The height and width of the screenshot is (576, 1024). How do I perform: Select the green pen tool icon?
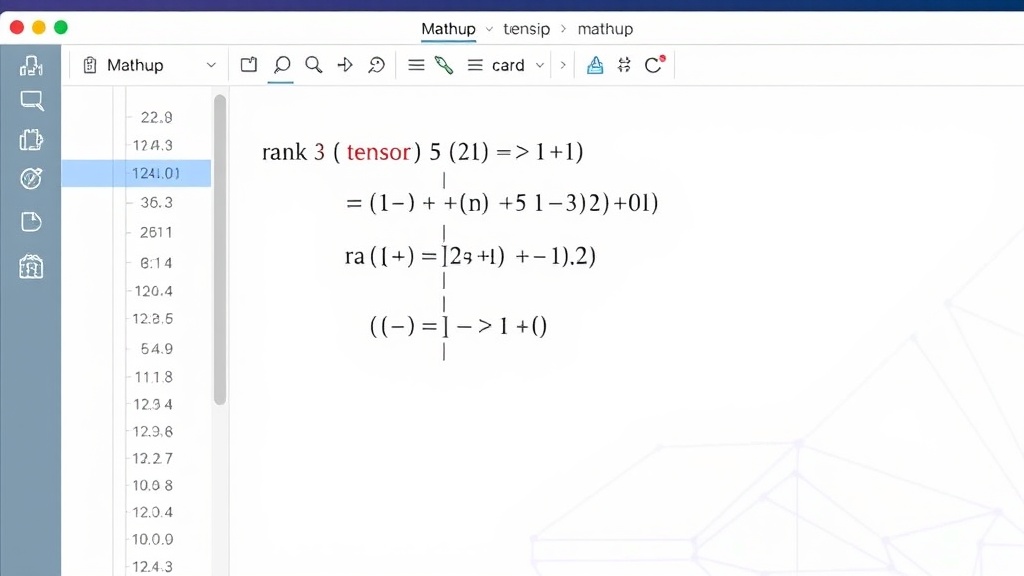(444, 65)
